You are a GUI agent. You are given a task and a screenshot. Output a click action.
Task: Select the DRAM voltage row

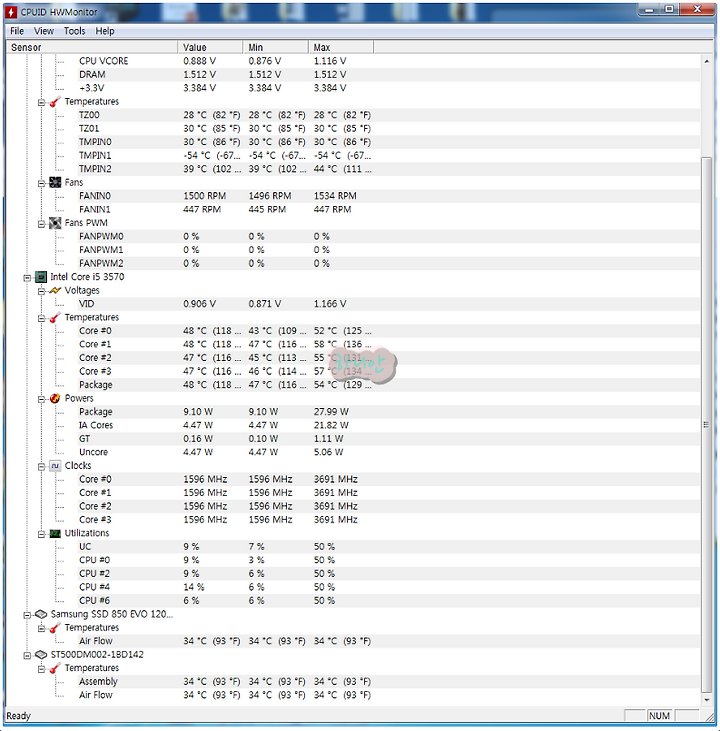click(389, 75)
